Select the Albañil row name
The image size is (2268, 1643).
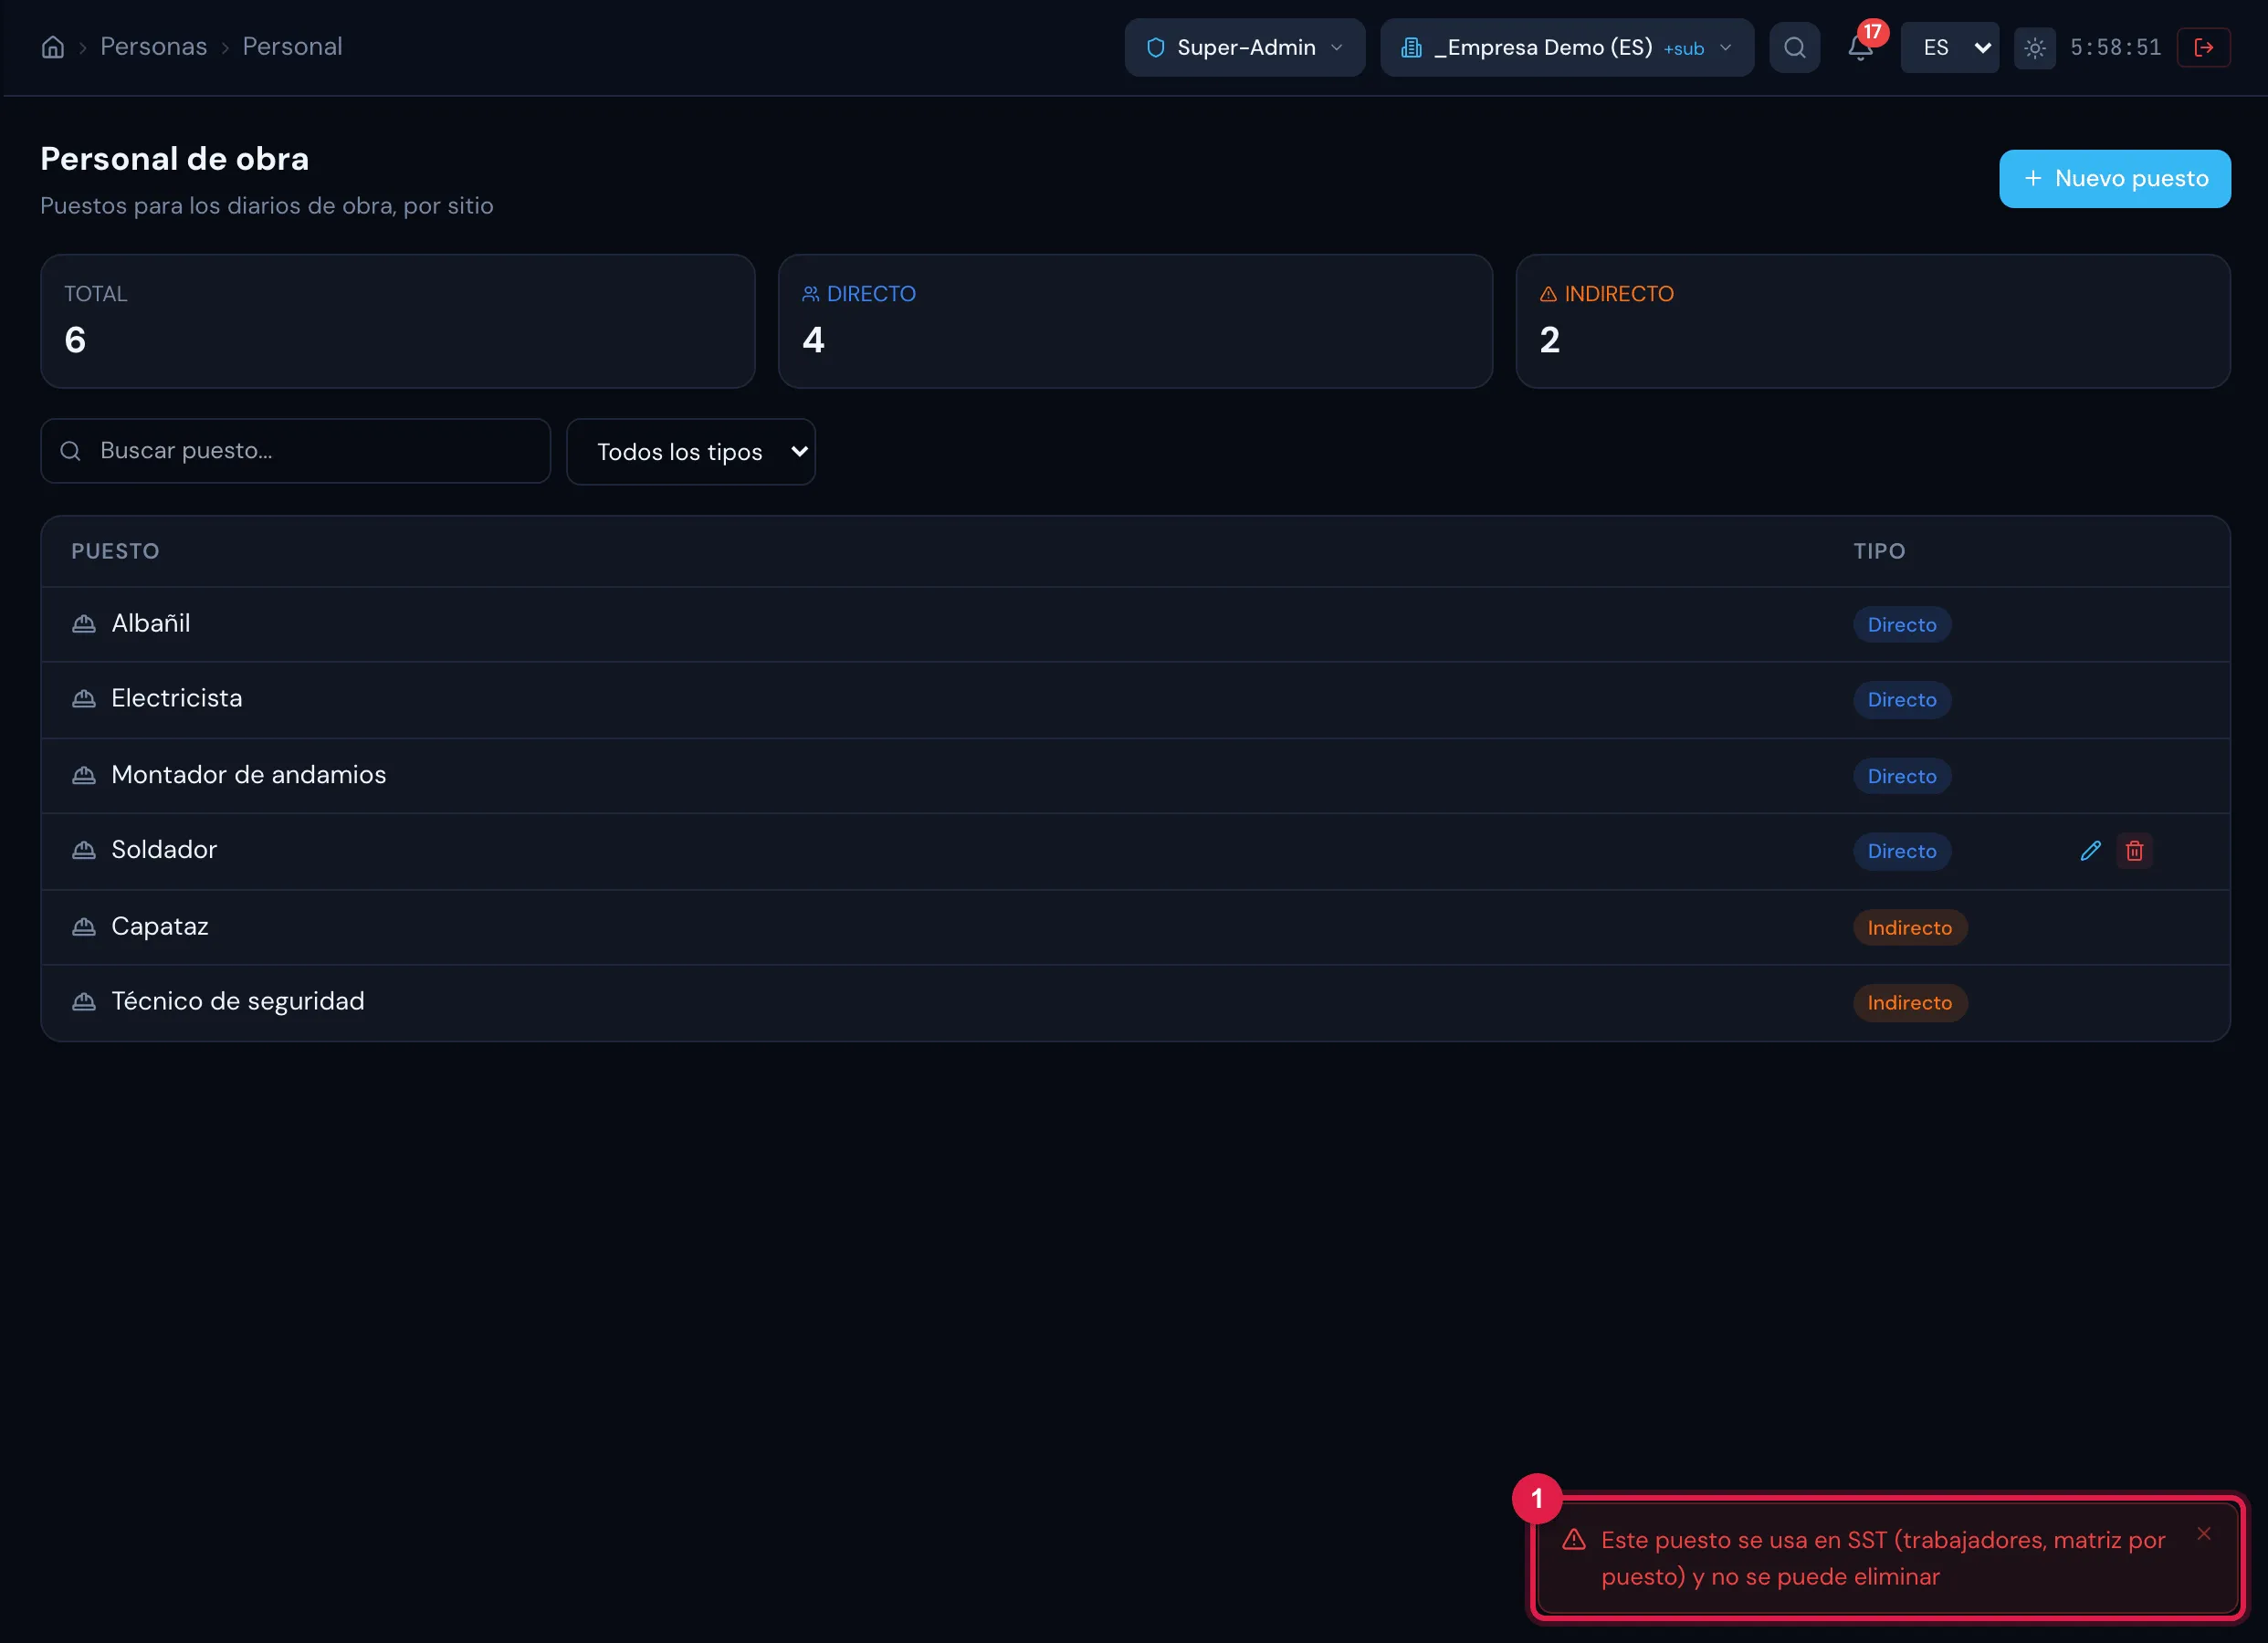tap(151, 624)
